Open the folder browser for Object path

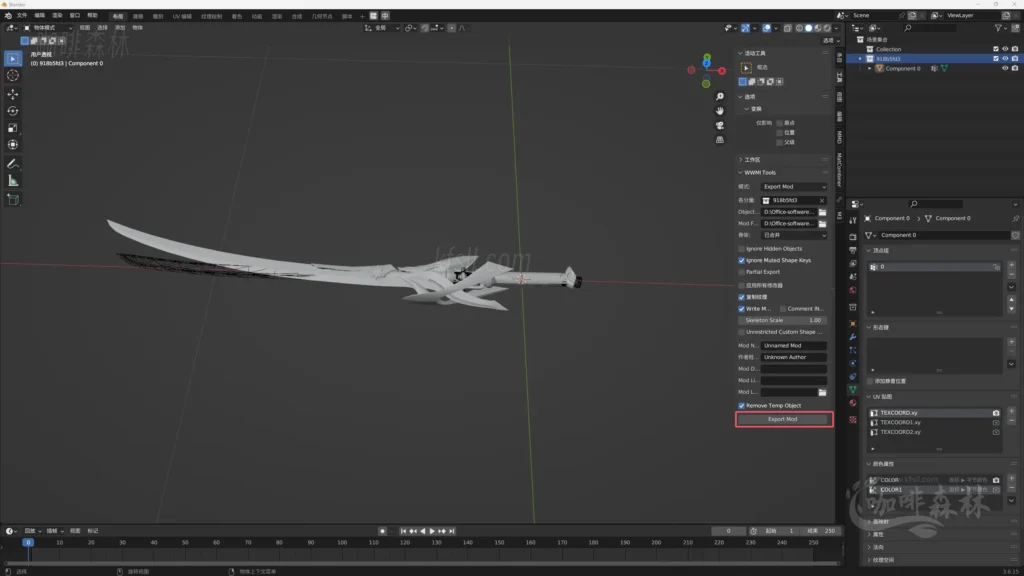click(822, 212)
